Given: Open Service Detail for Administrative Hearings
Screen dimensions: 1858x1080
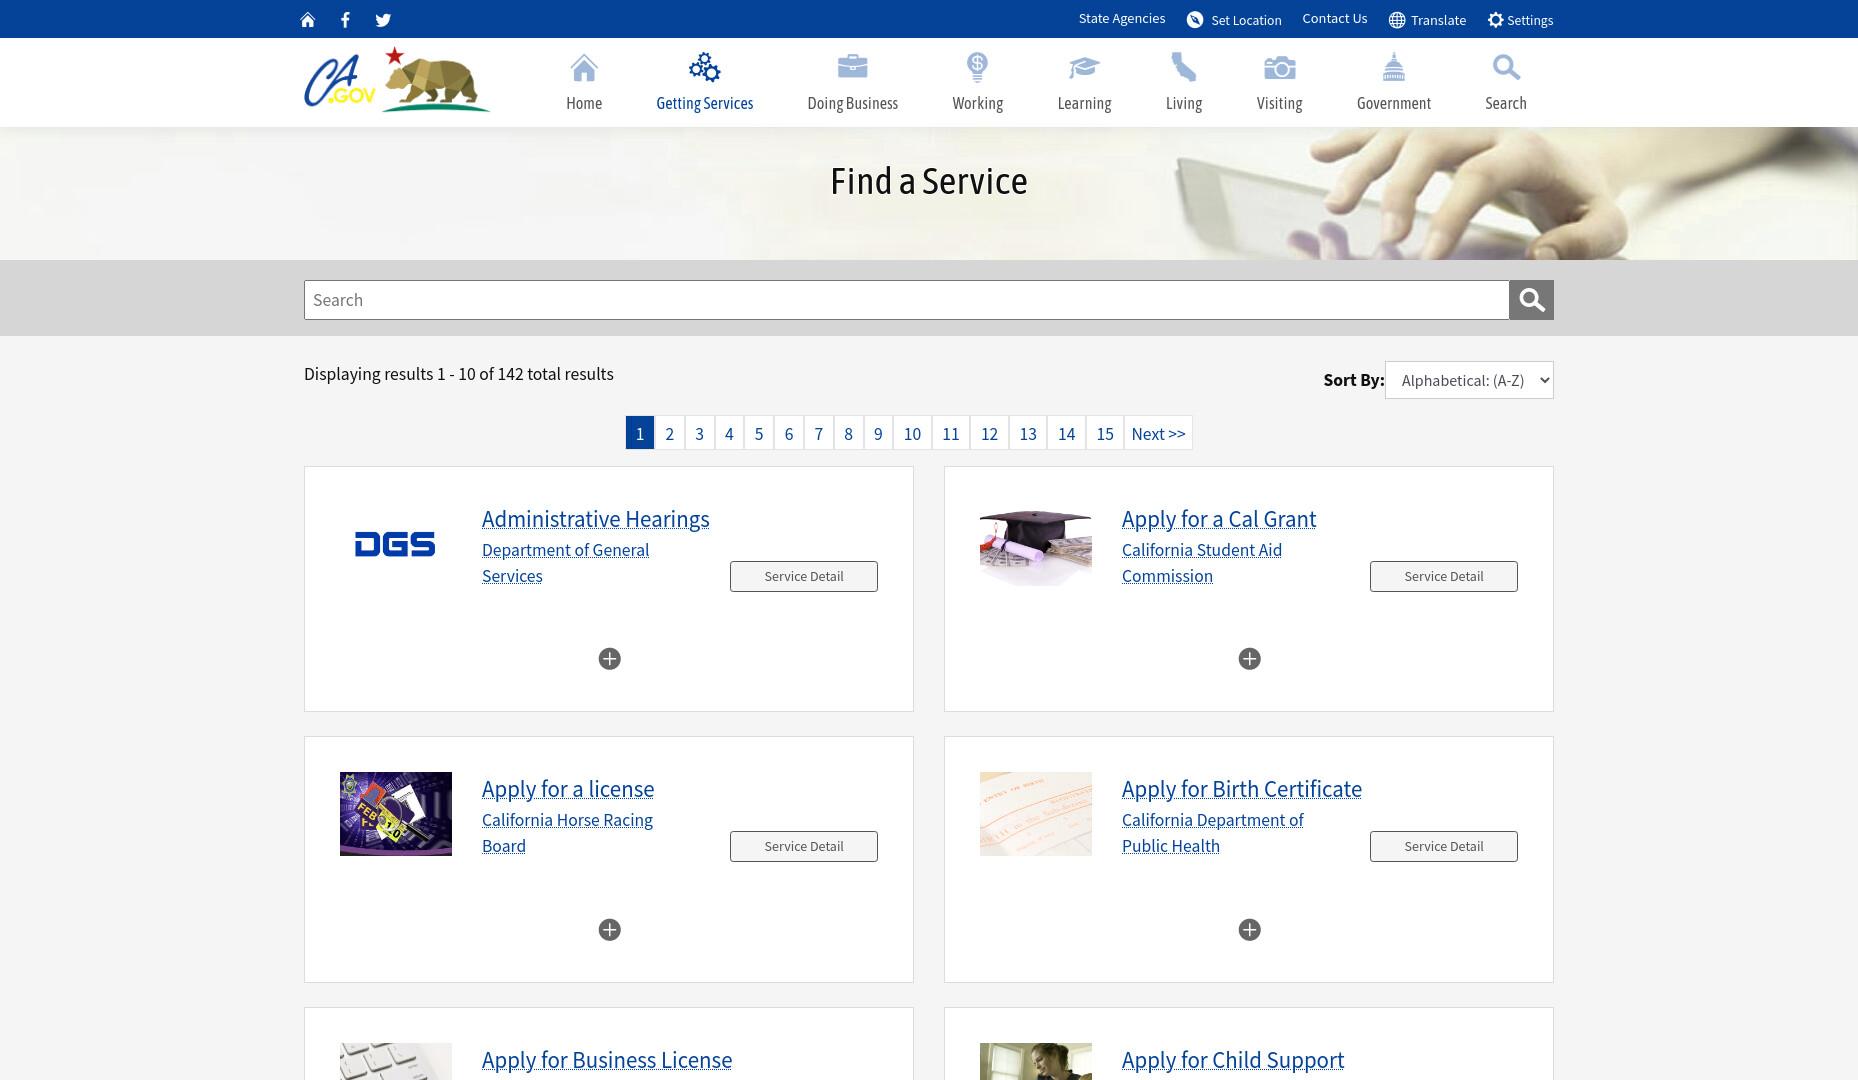Looking at the screenshot, I should click(x=804, y=576).
